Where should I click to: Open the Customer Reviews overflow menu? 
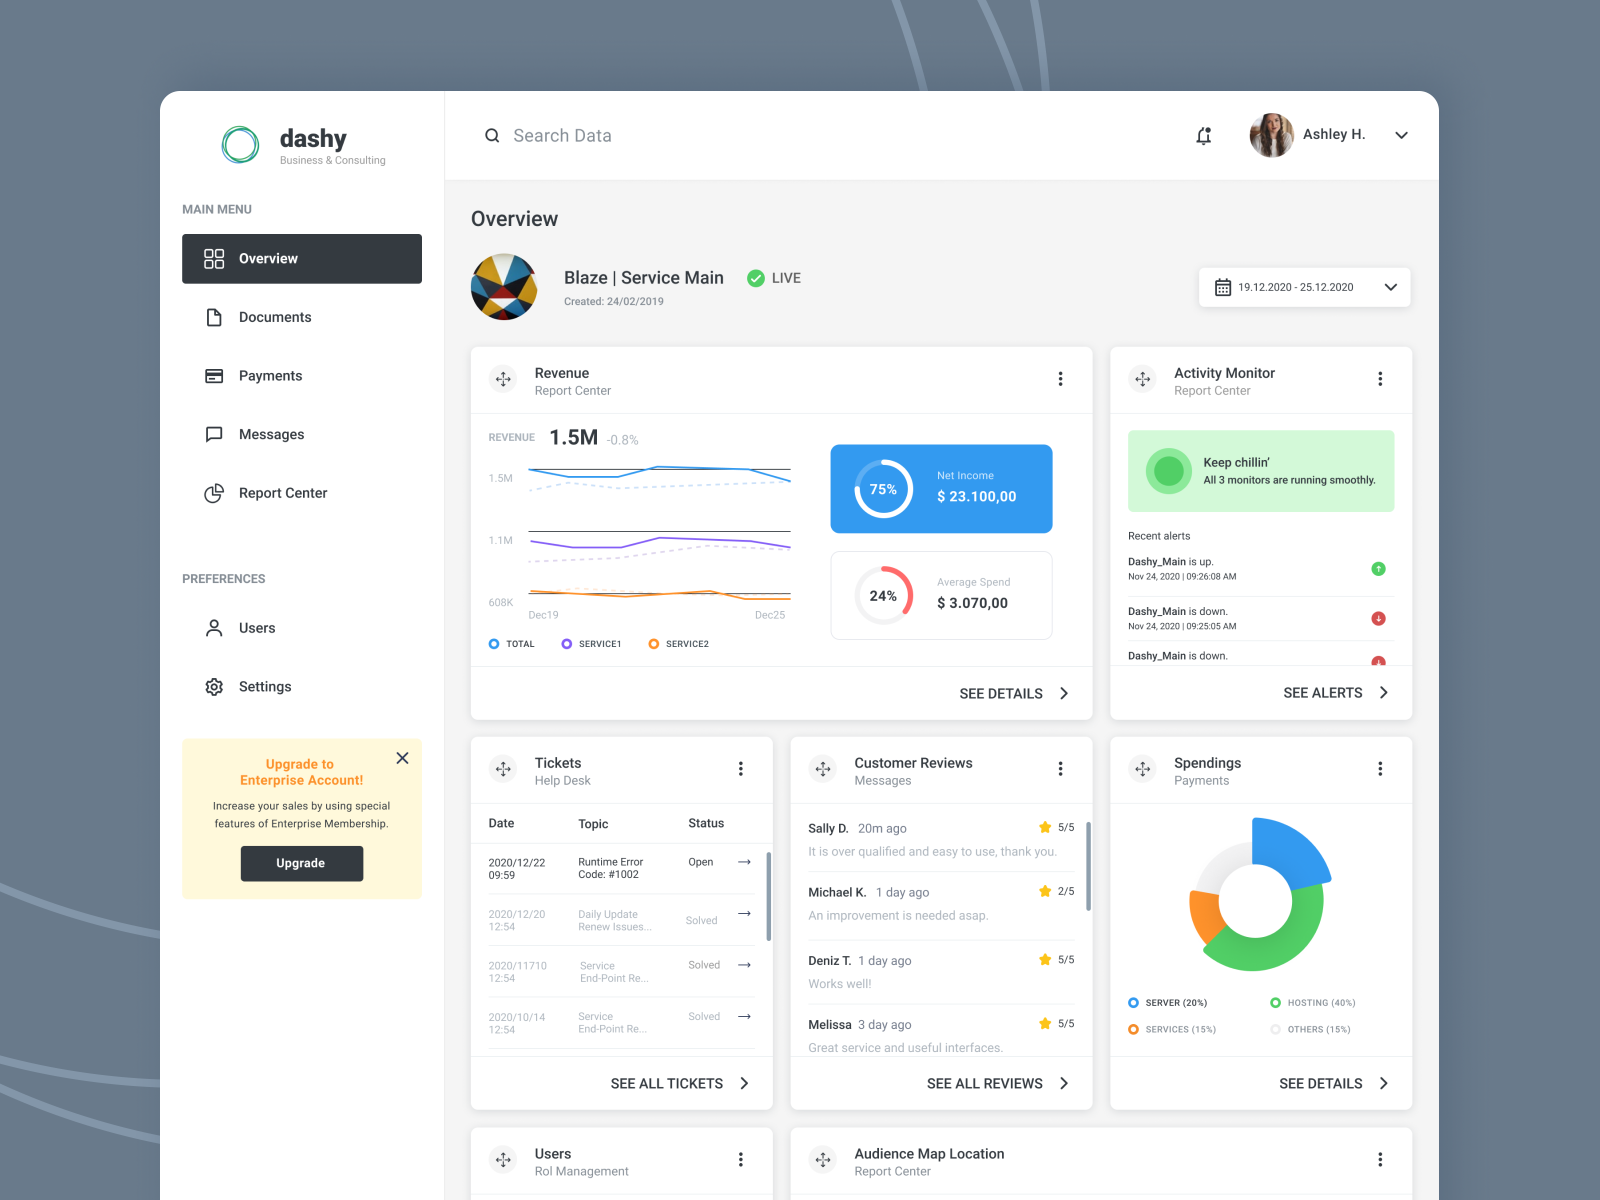(1060, 769)
